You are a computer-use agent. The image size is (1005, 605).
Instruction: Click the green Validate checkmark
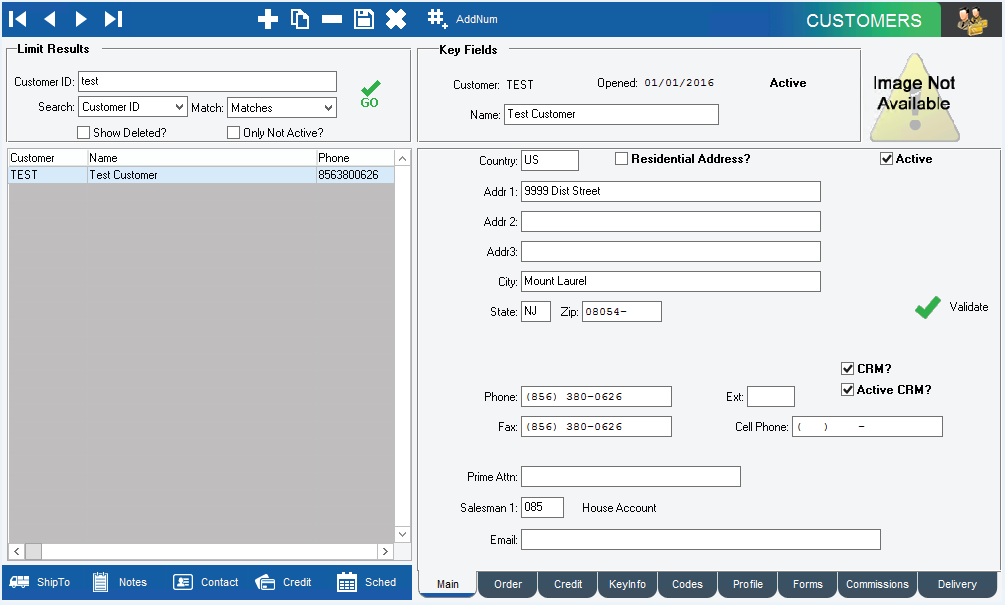tap(928, 308)
